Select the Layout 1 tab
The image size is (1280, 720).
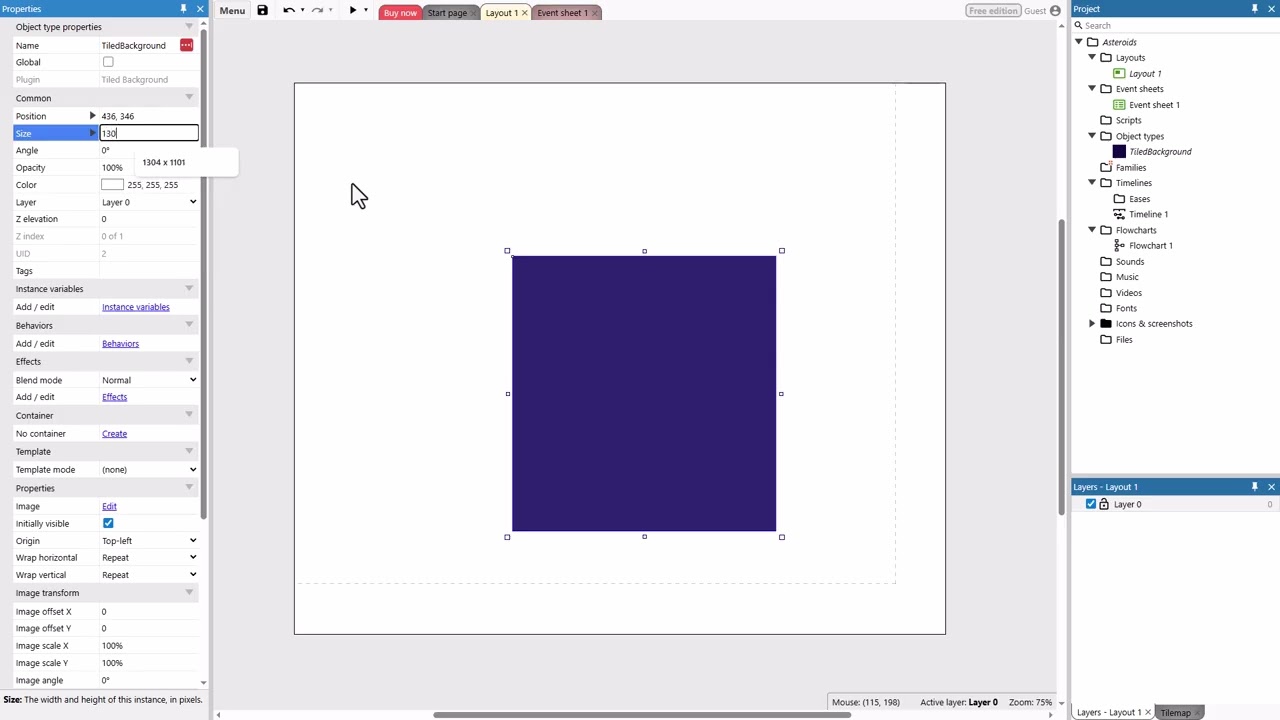[x=501, y=13]
